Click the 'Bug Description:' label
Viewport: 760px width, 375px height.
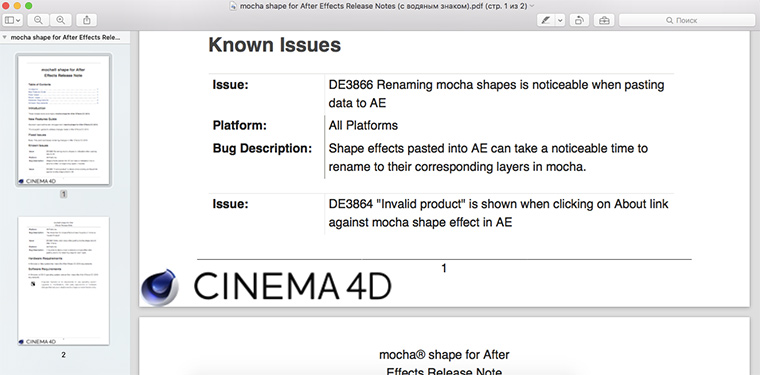[262, 148]
